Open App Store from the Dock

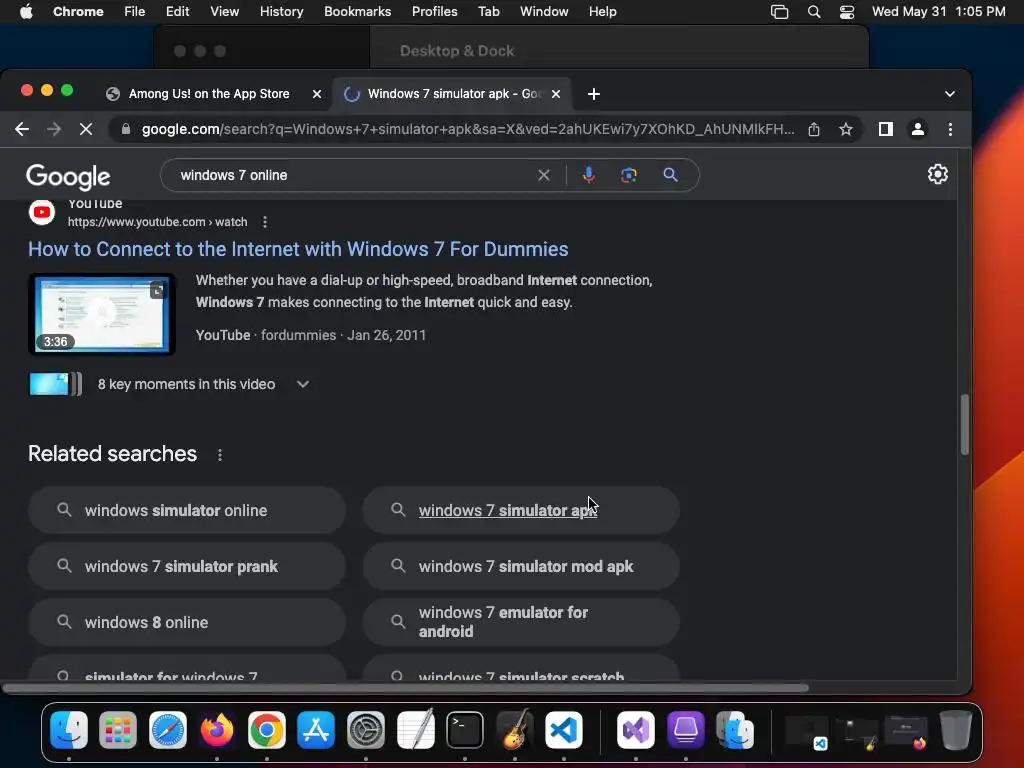pos(316,730)
